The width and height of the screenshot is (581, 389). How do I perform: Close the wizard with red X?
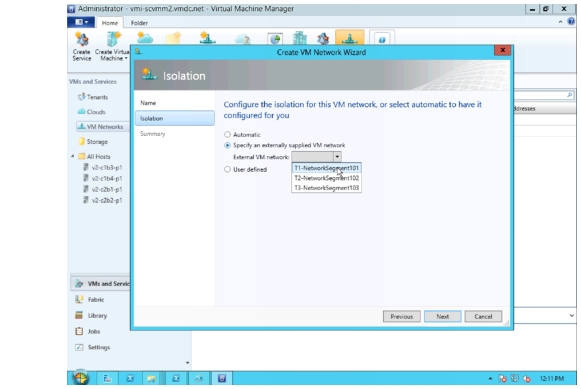tap(502, 50)
